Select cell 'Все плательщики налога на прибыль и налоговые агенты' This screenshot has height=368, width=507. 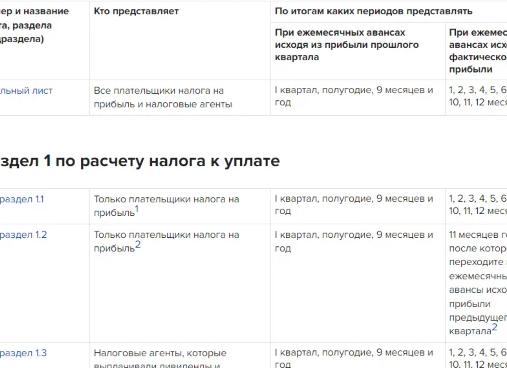163,97
